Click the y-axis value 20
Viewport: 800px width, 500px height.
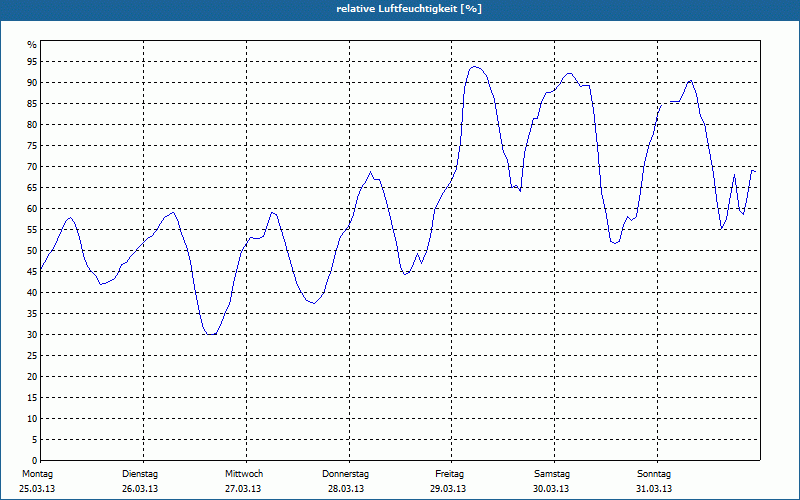click(32, 377)
